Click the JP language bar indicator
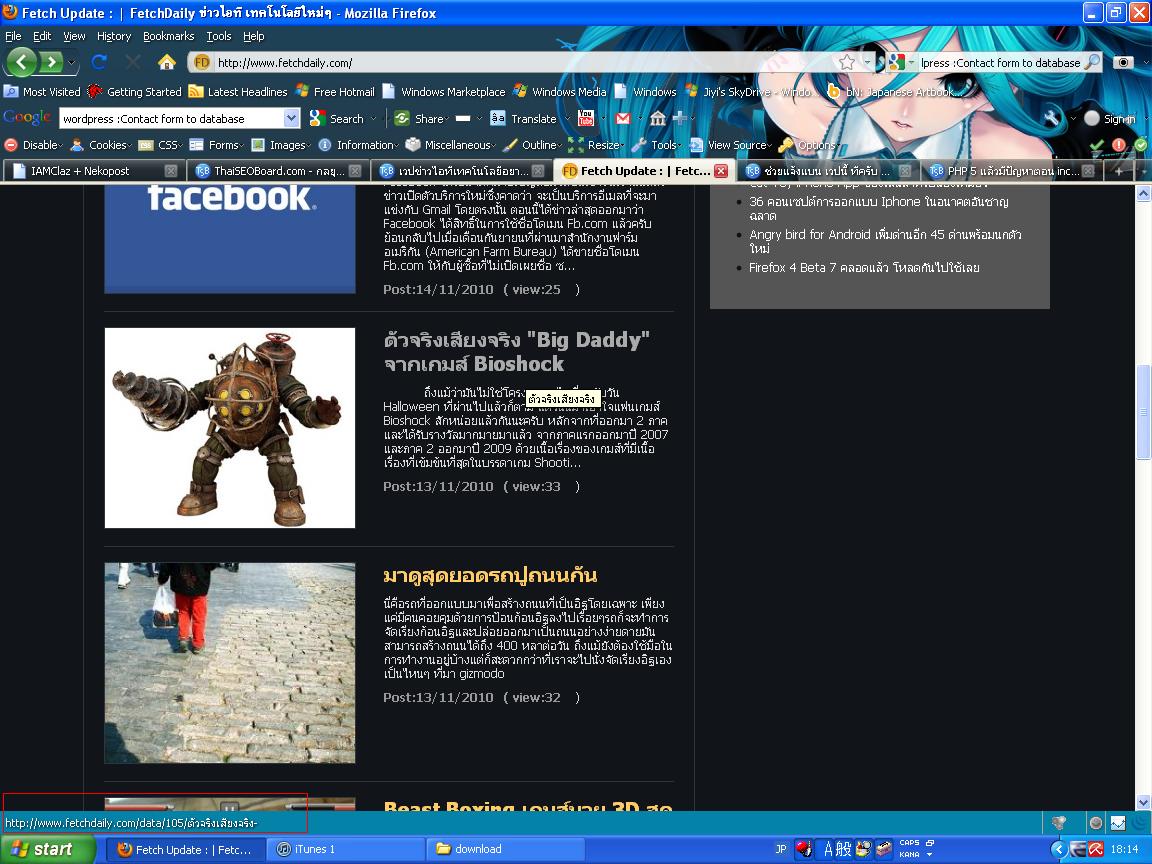 click(780, 849)
